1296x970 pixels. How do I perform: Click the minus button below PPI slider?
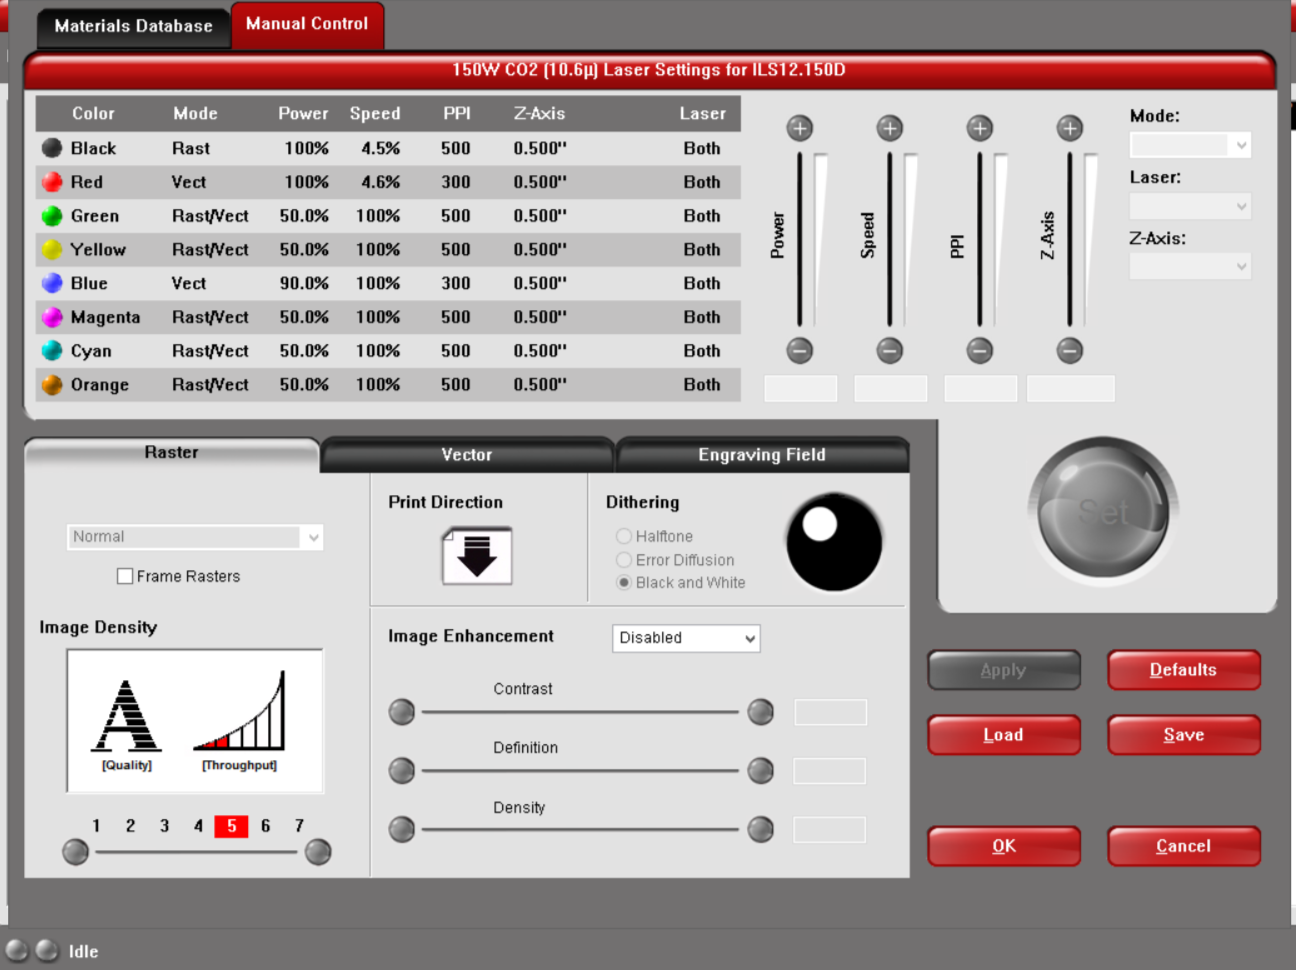coord(979,350)
